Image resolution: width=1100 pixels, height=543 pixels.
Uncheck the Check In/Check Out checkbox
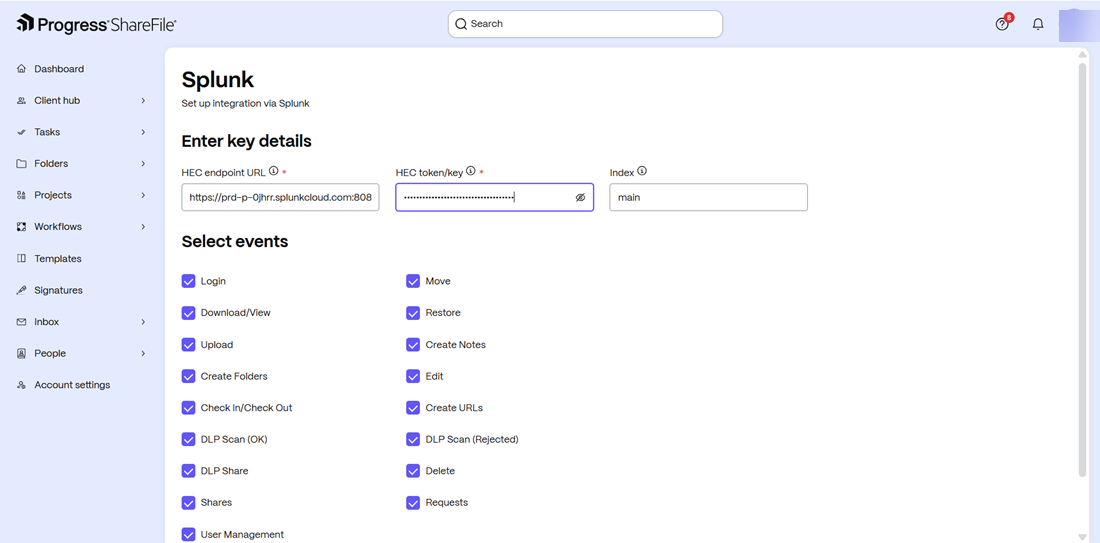(188, 408)
